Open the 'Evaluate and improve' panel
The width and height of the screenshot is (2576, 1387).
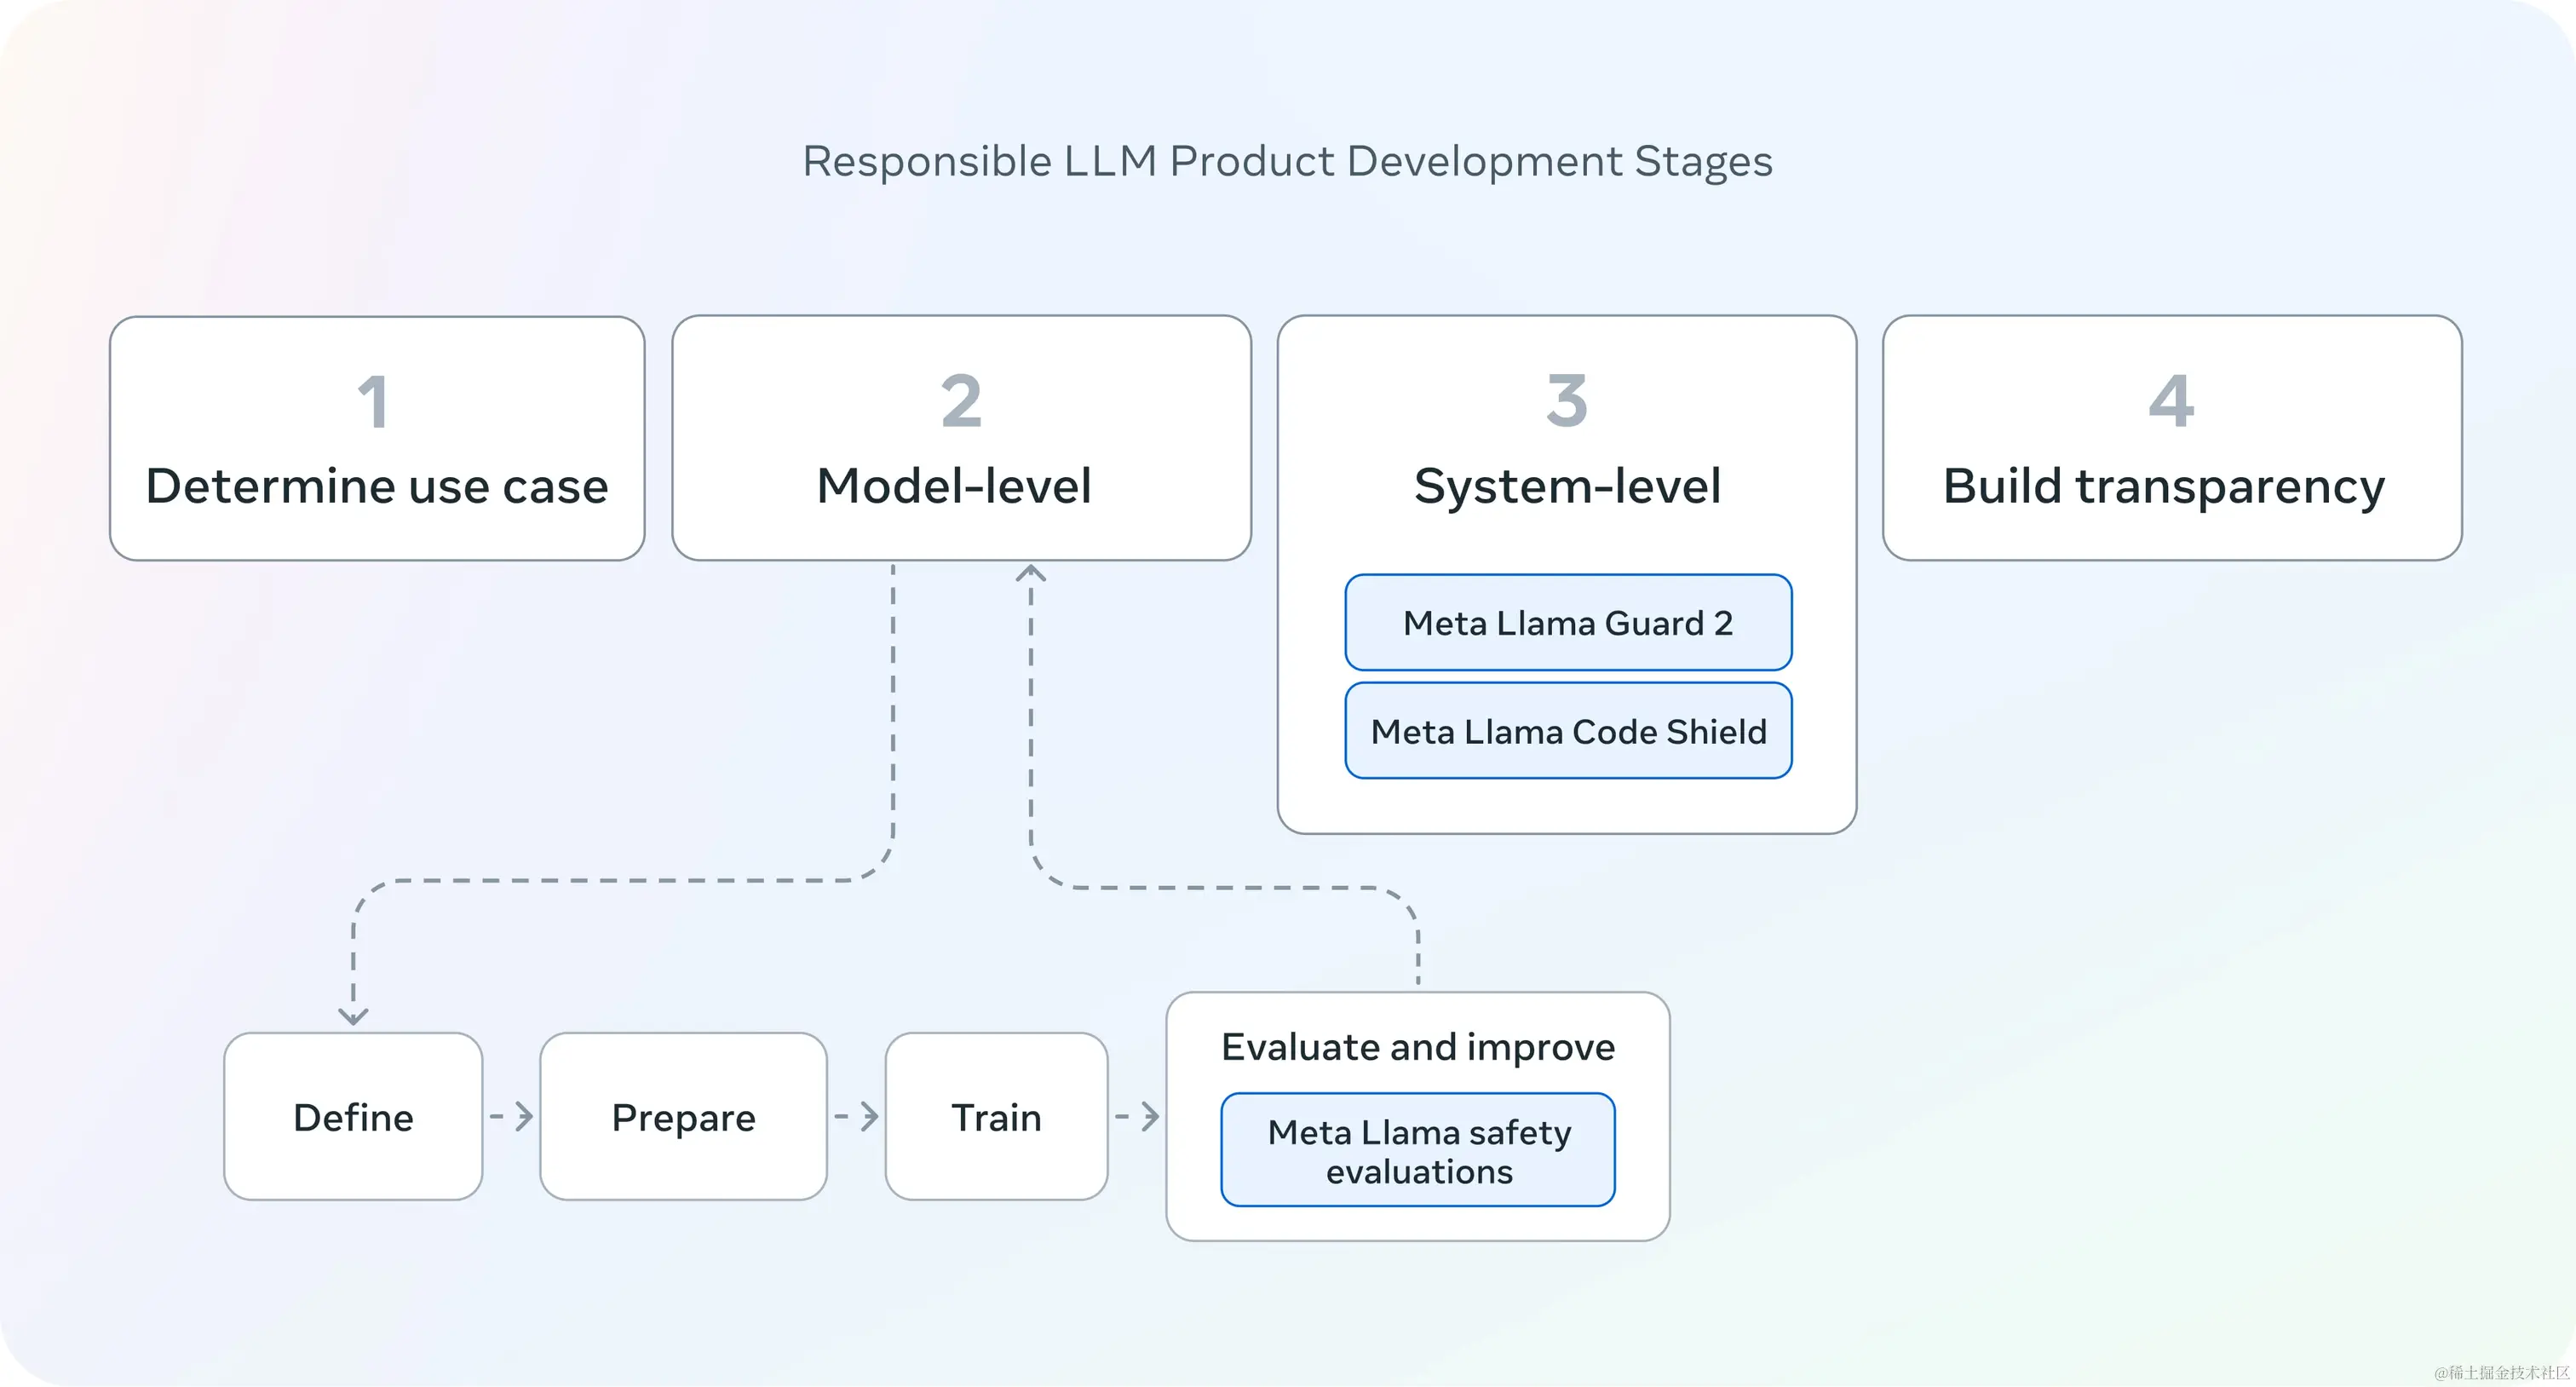tap(1417, 1047)
